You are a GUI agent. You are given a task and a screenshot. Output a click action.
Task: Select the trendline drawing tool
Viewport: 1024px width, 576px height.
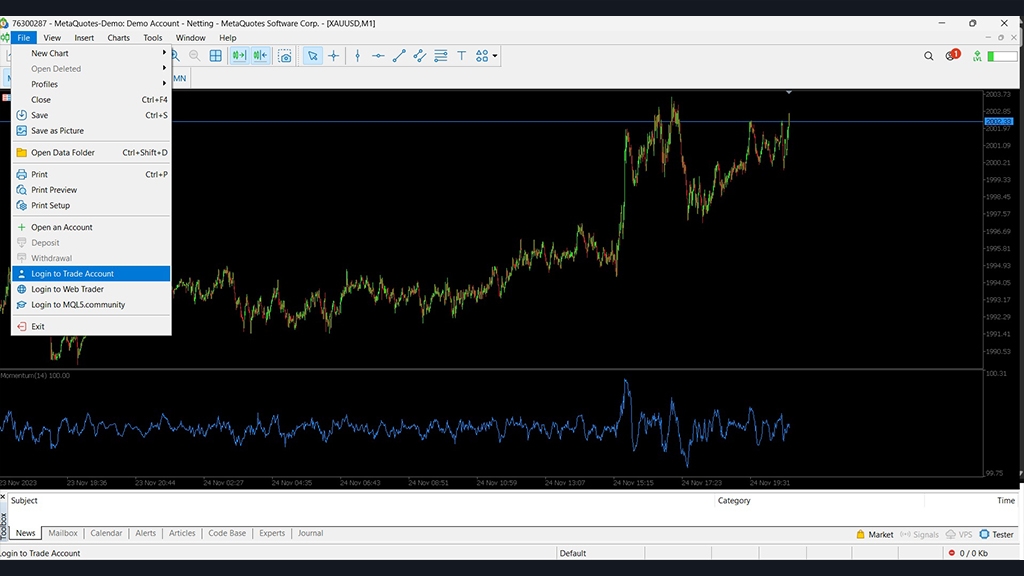399,56
